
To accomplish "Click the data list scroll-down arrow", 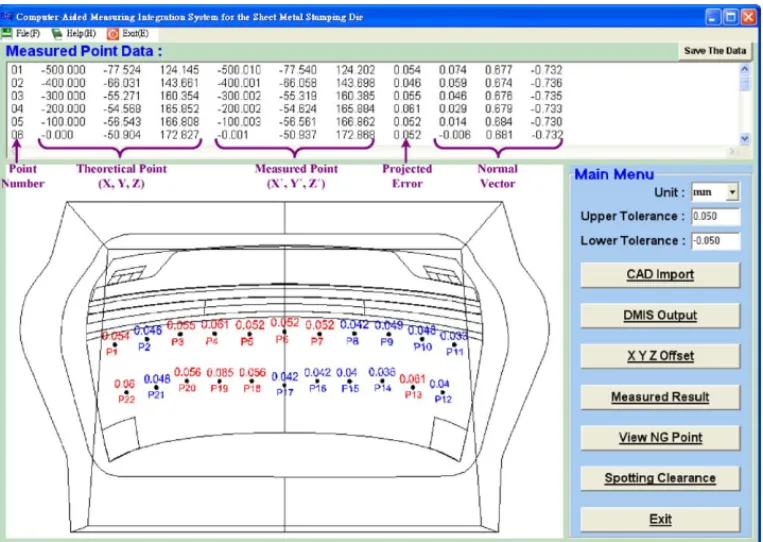I will pos(745,139).
